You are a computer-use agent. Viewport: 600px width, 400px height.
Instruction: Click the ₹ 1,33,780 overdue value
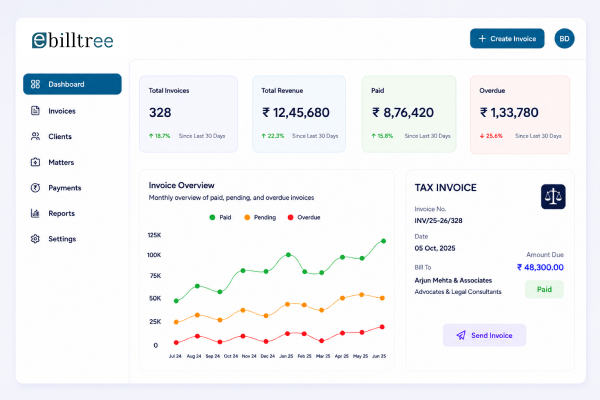(509, 113)
